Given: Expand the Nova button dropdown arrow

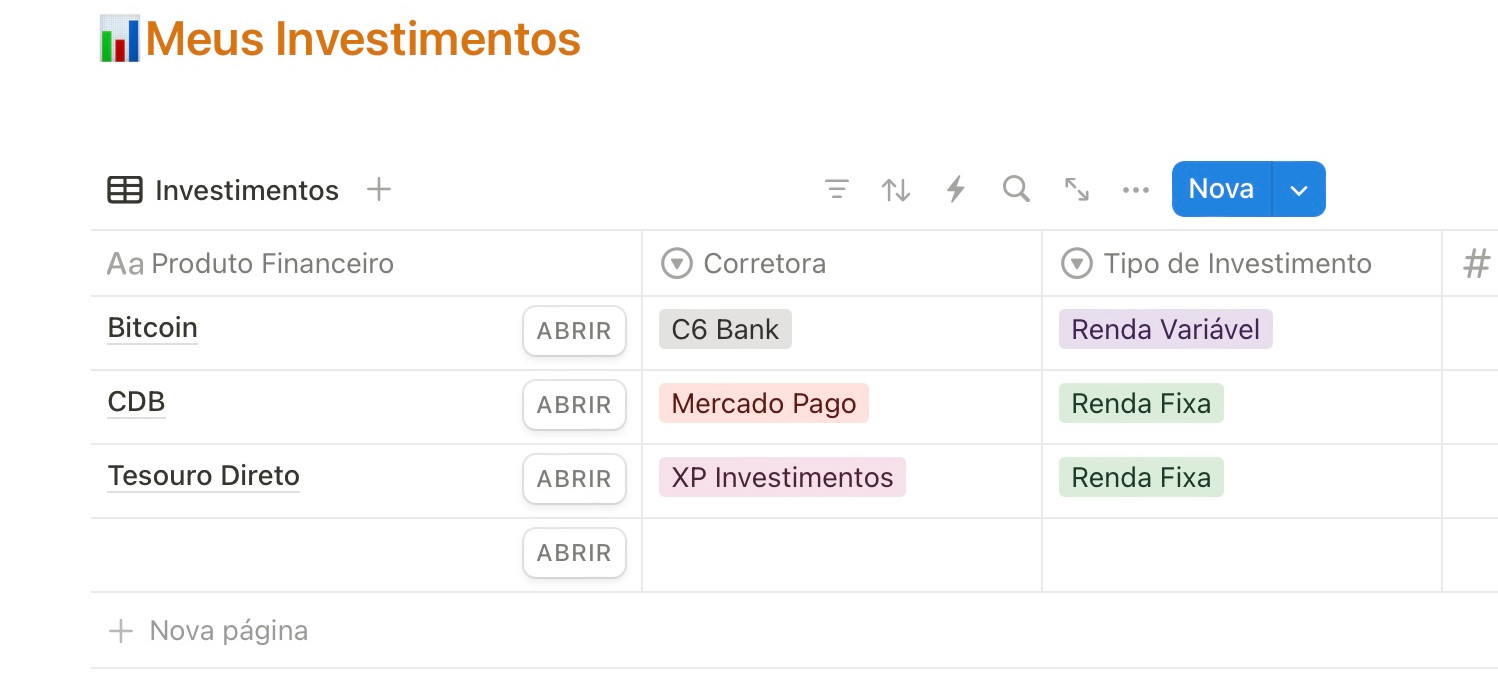Looking at the screenshot, I should click(x=1299, y=190).
